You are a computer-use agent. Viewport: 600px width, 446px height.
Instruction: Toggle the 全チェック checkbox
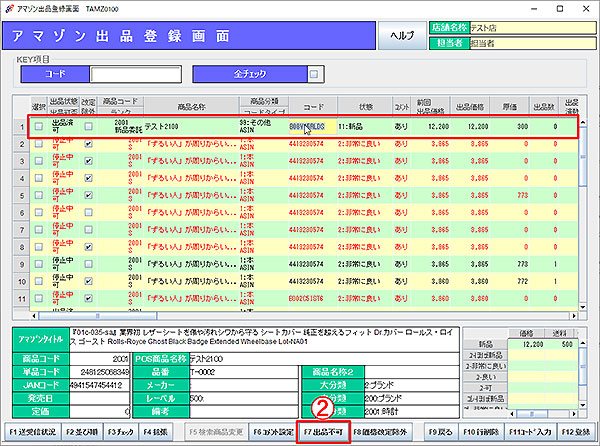tap(315, 73)
